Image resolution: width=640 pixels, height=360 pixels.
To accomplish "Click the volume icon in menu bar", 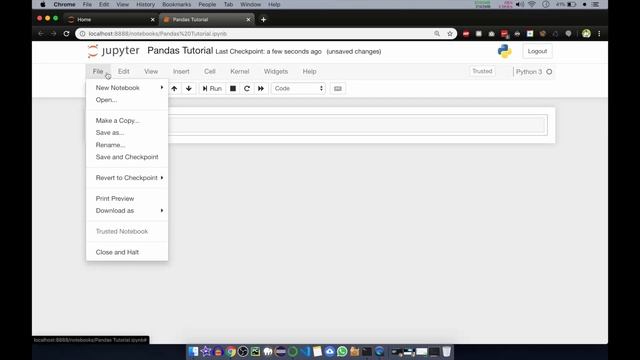I will tap(519, 4).
